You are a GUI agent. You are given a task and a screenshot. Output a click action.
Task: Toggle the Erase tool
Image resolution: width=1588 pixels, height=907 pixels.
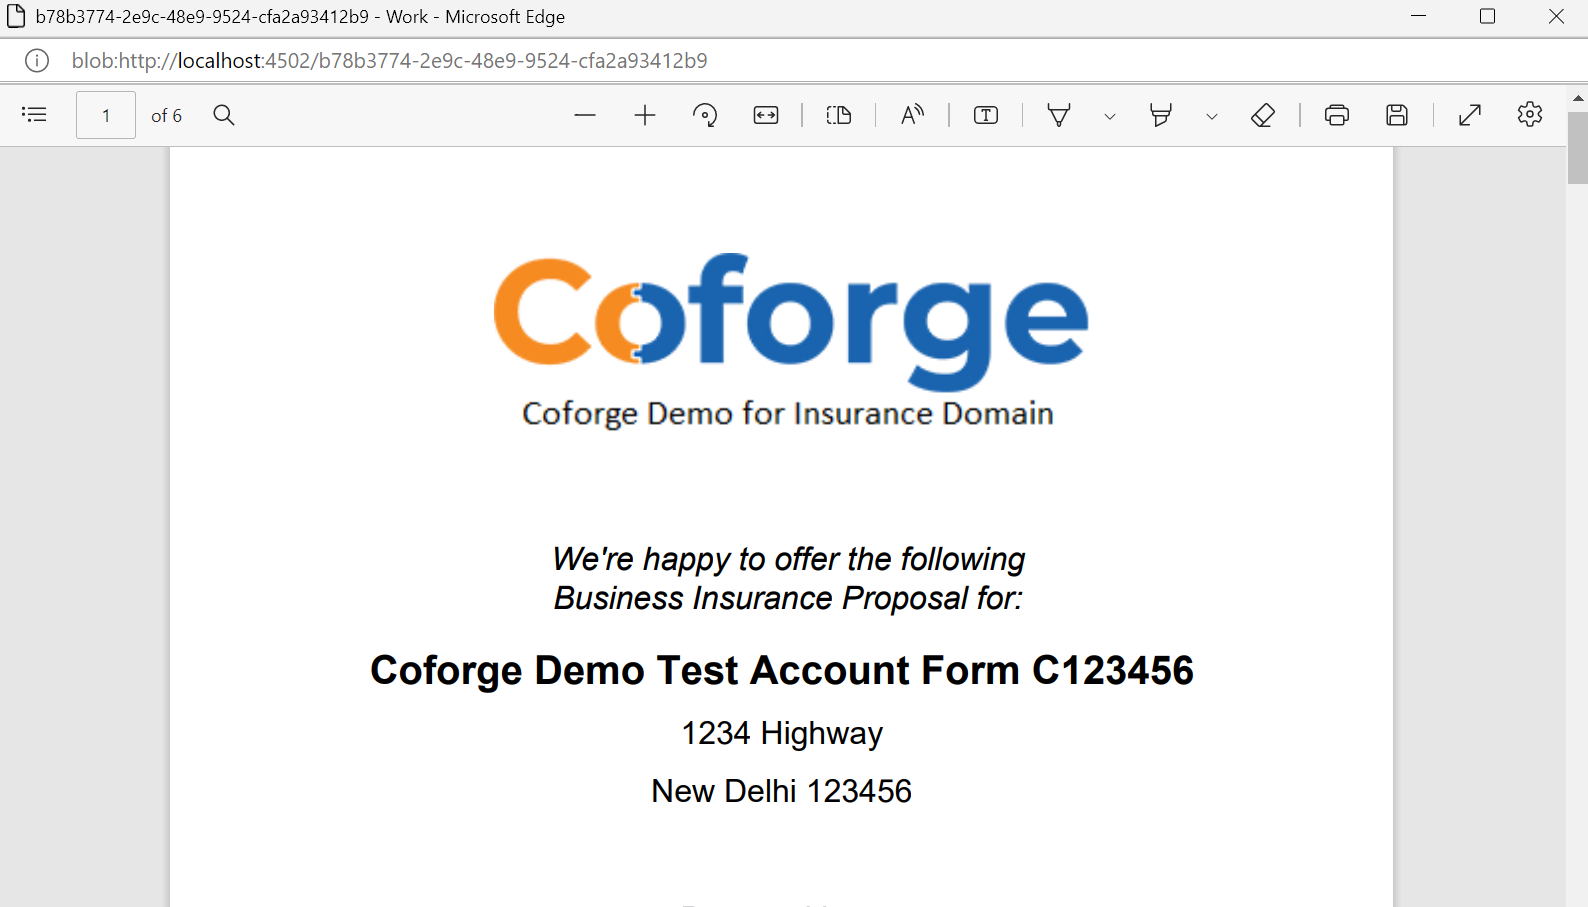pos(1263,115)
